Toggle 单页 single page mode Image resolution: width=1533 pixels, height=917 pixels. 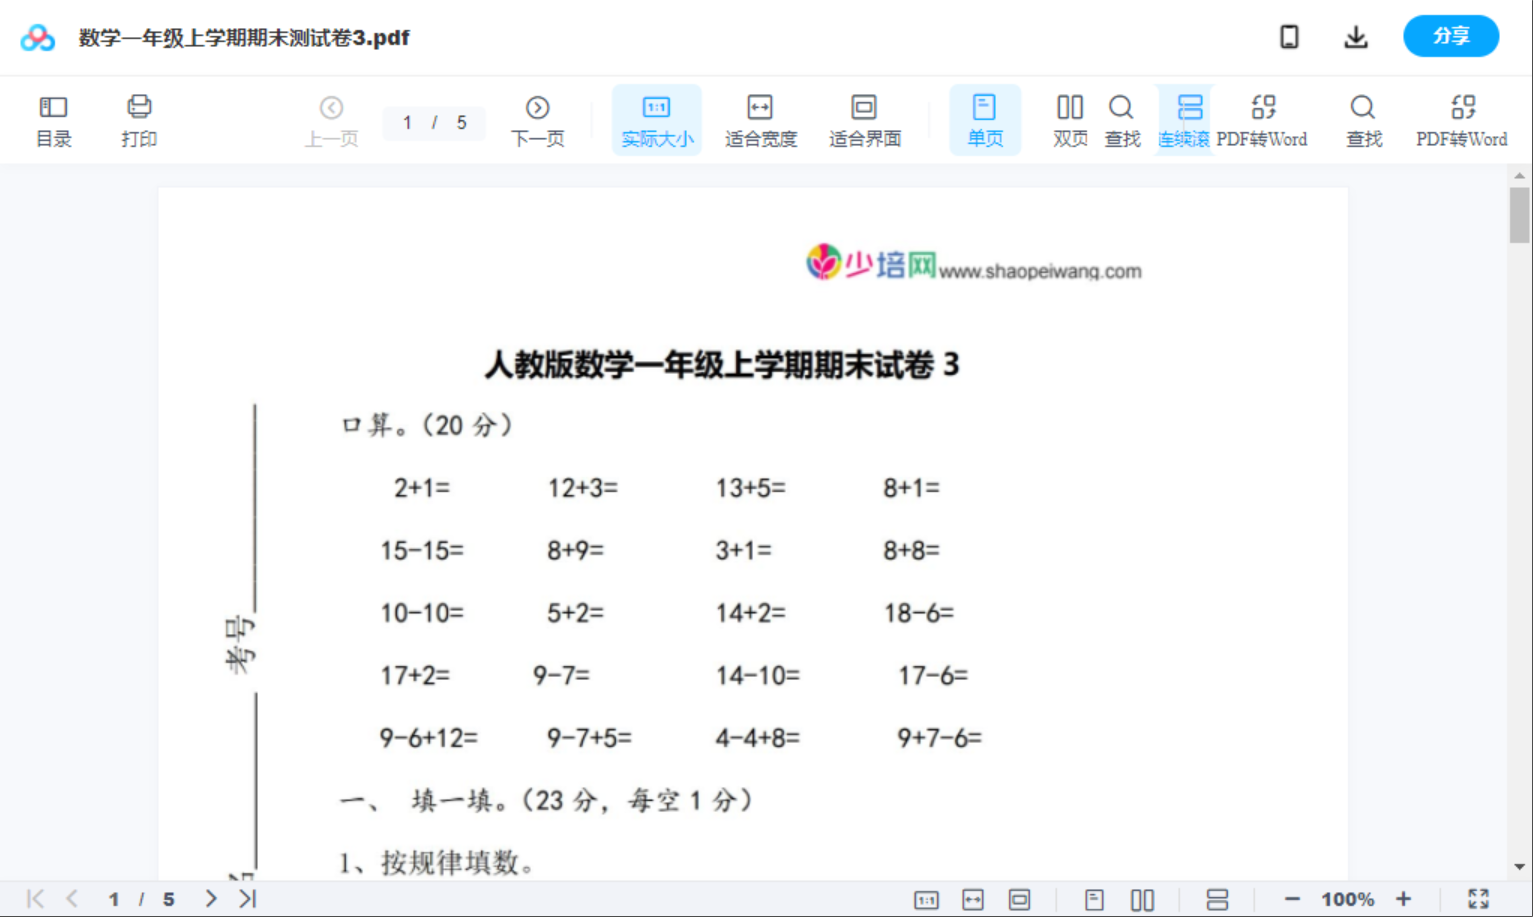[x=985, y=118]
